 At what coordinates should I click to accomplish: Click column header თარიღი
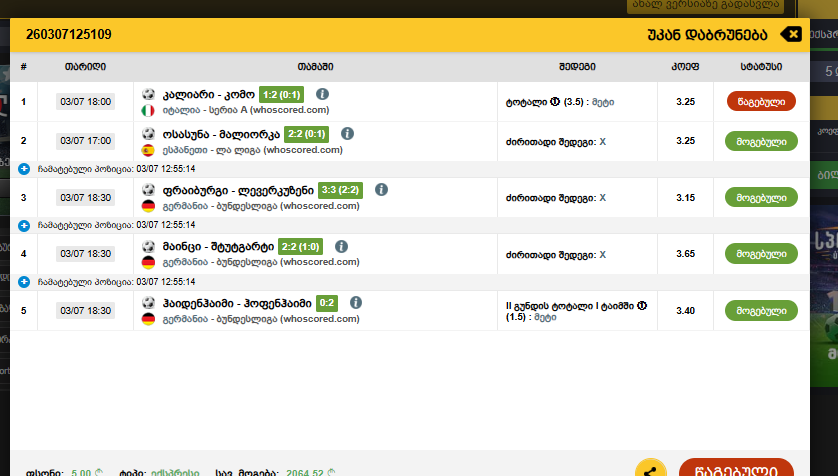pos(86,67)
